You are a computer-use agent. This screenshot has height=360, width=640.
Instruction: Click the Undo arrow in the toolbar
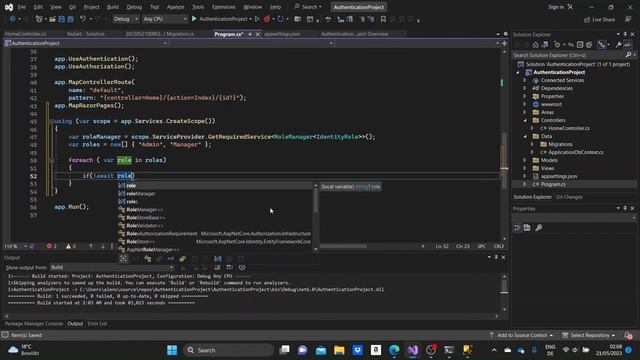coord(83,19)
